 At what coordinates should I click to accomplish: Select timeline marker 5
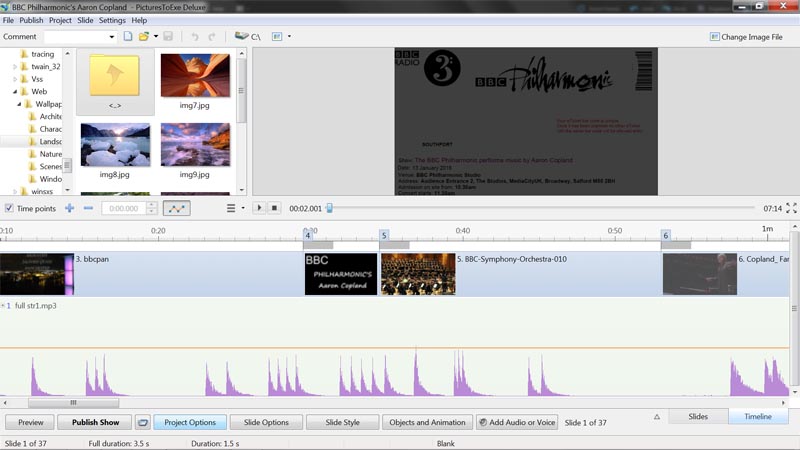point(384,235)
